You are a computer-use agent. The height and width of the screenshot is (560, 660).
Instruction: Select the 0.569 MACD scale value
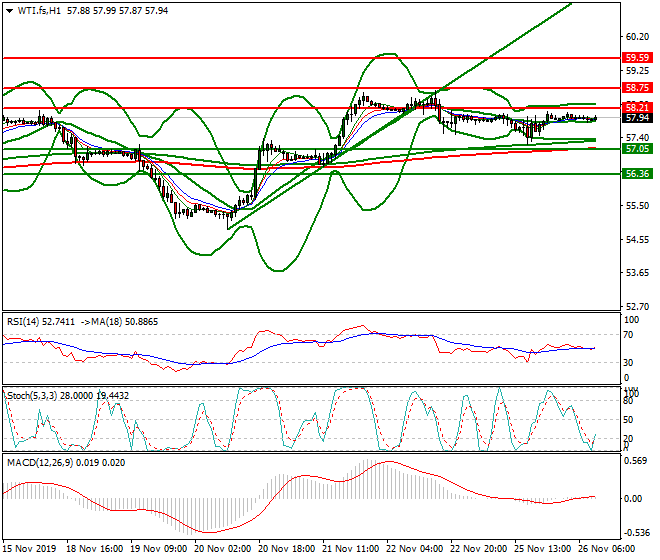(x=636, y=461)
